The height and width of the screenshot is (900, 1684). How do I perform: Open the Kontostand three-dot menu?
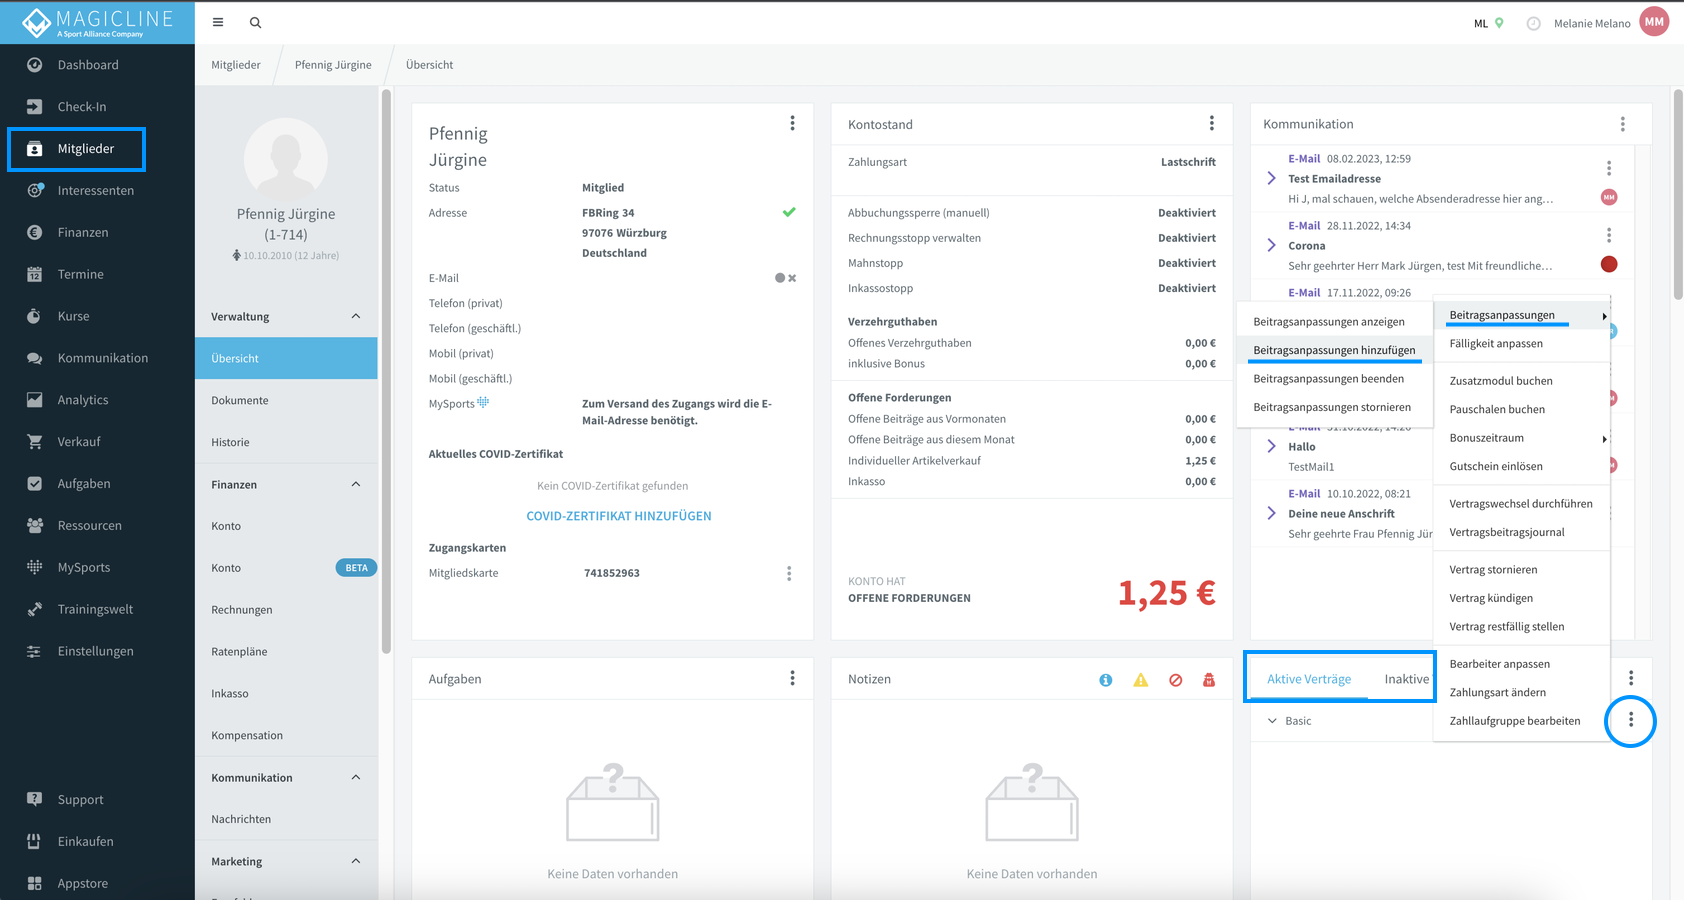(1211, 123)
